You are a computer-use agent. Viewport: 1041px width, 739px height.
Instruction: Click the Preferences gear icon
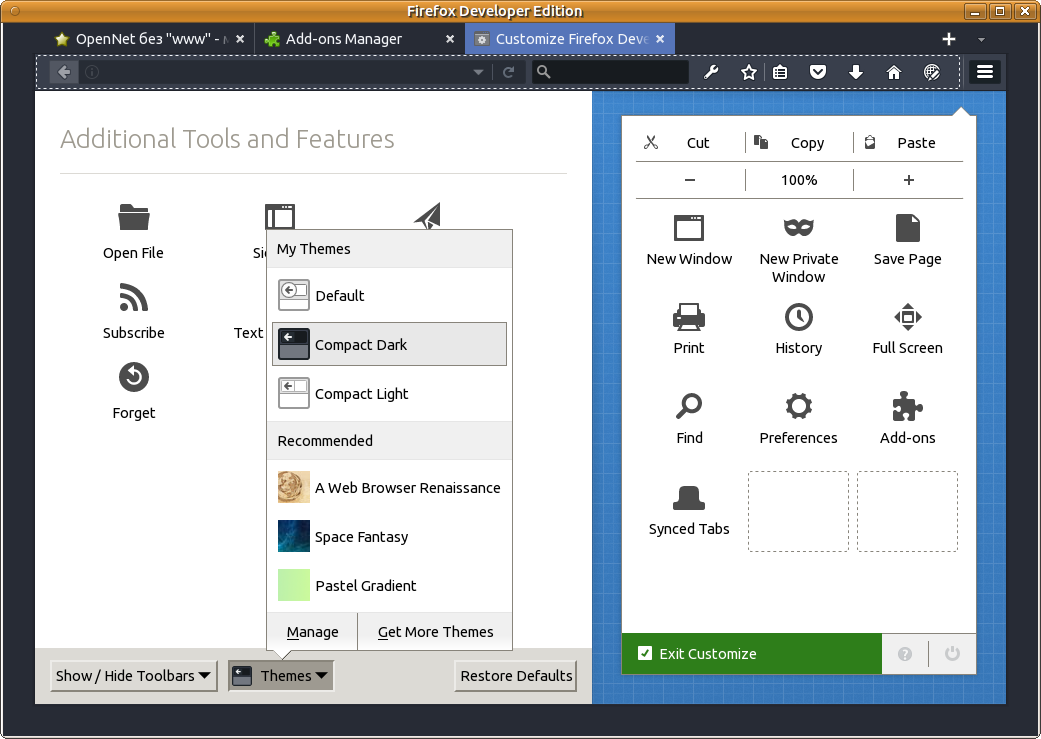coord(798,407)
